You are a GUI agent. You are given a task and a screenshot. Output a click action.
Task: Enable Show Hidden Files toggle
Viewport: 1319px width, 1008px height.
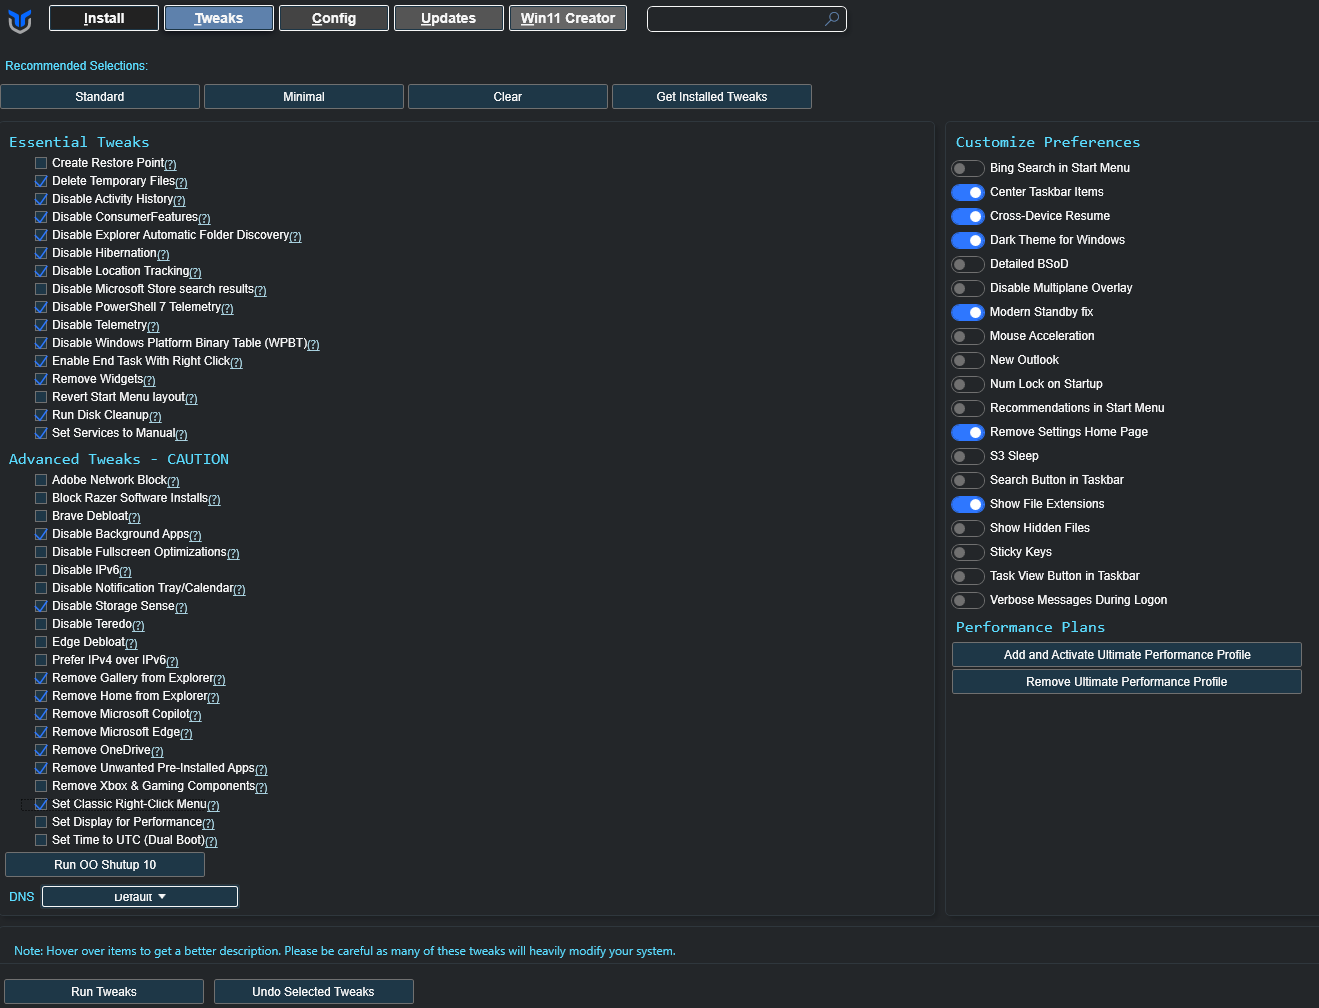point(968,528)
